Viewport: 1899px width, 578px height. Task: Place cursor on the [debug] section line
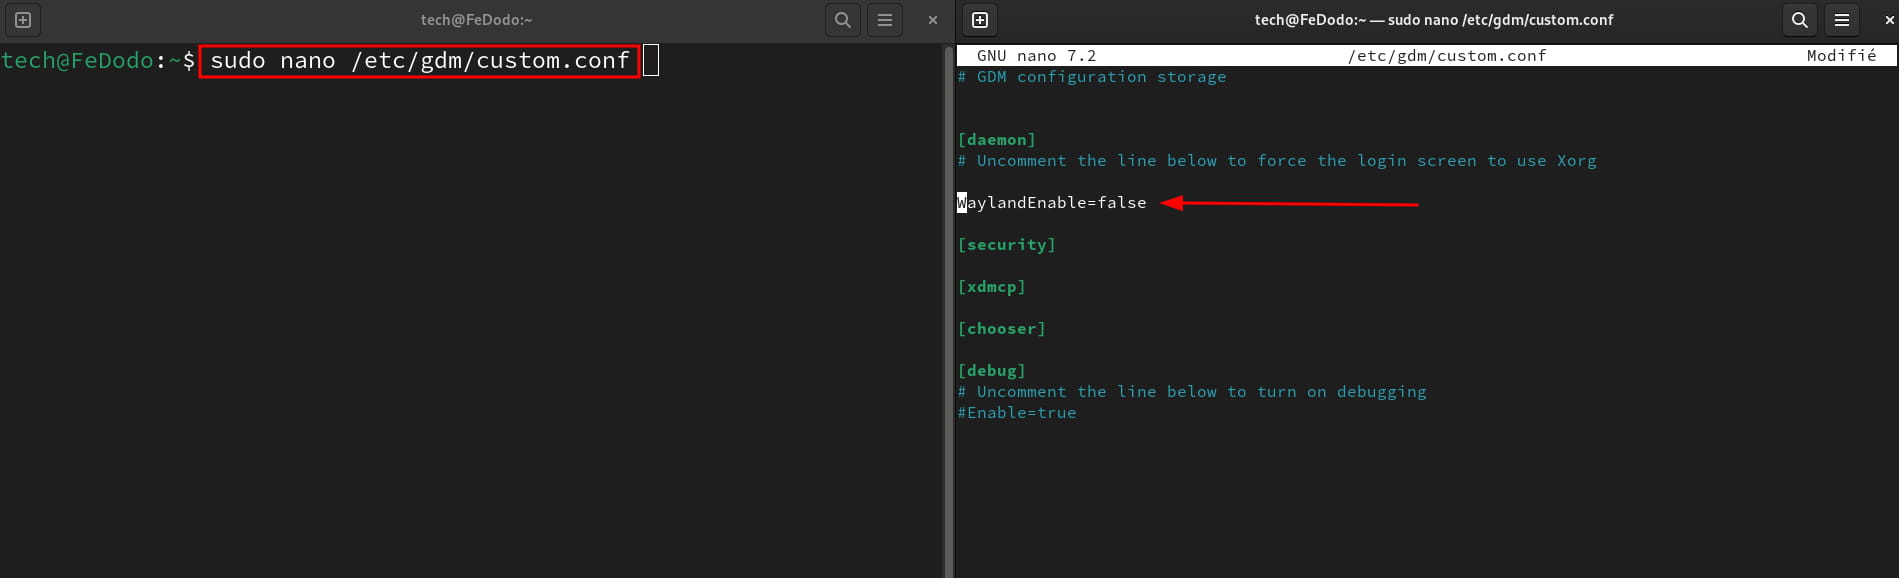[991, 371]
